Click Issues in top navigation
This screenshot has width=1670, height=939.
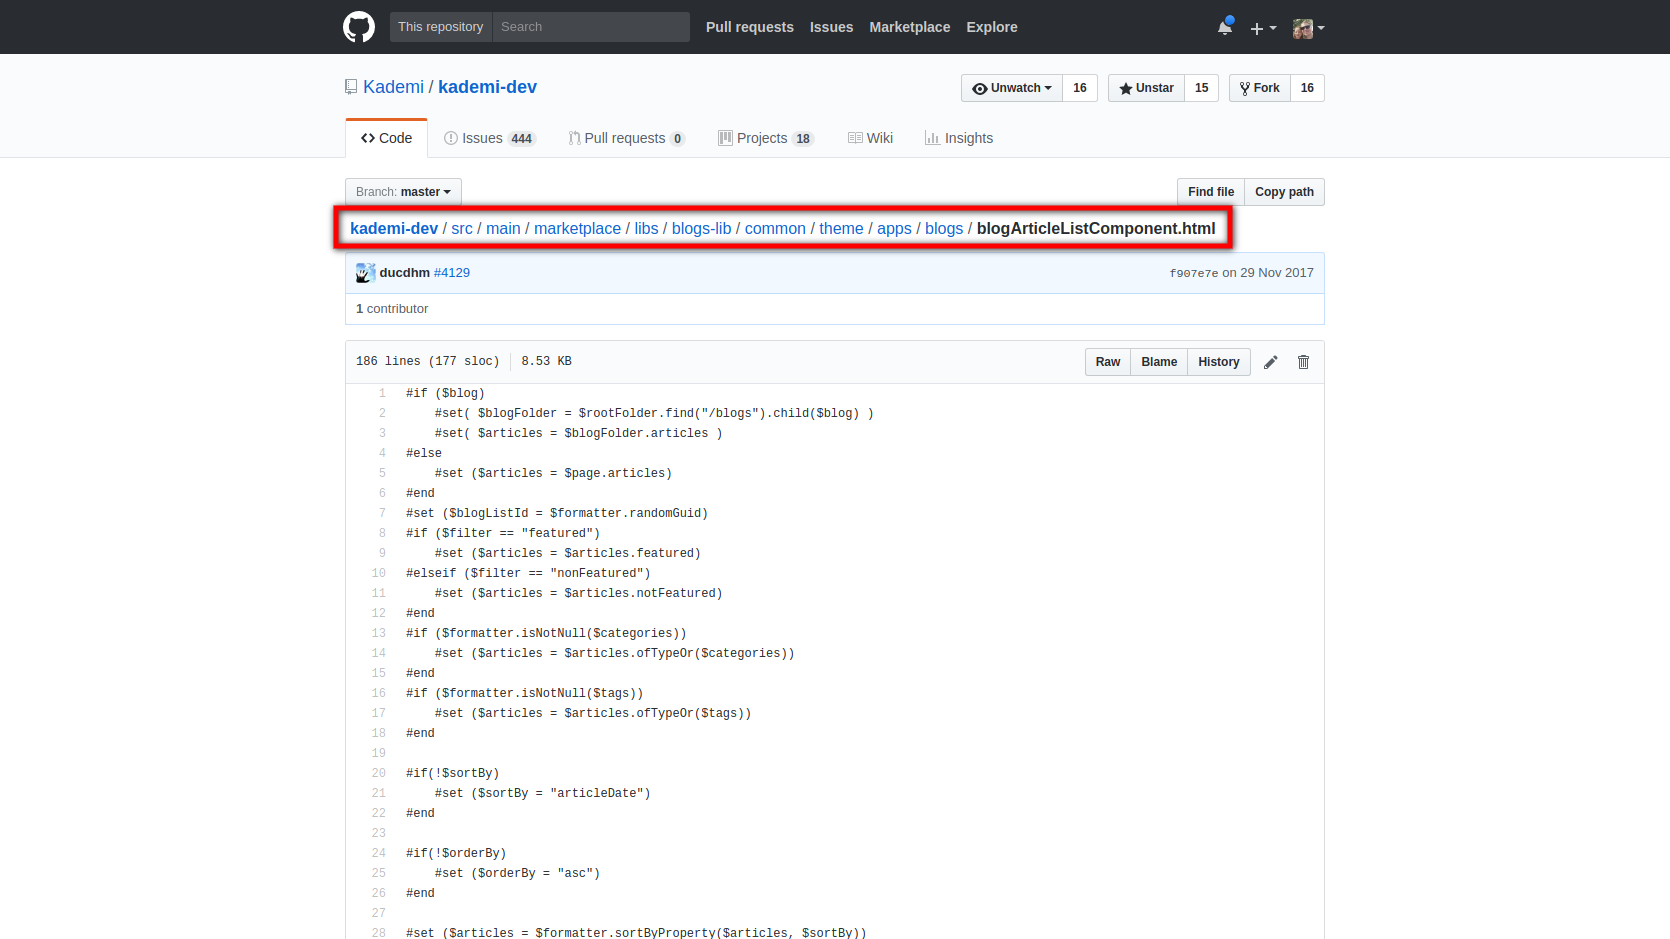coord(831,27)
